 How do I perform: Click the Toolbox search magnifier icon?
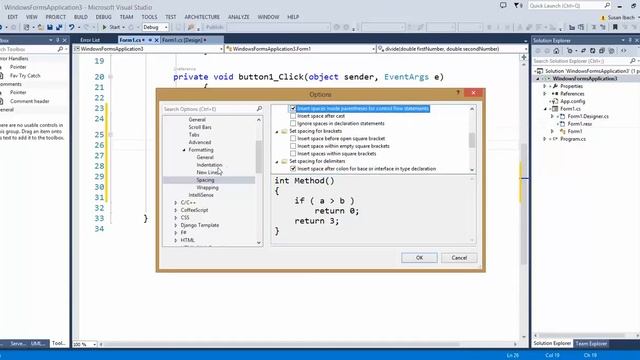point(60,49)
